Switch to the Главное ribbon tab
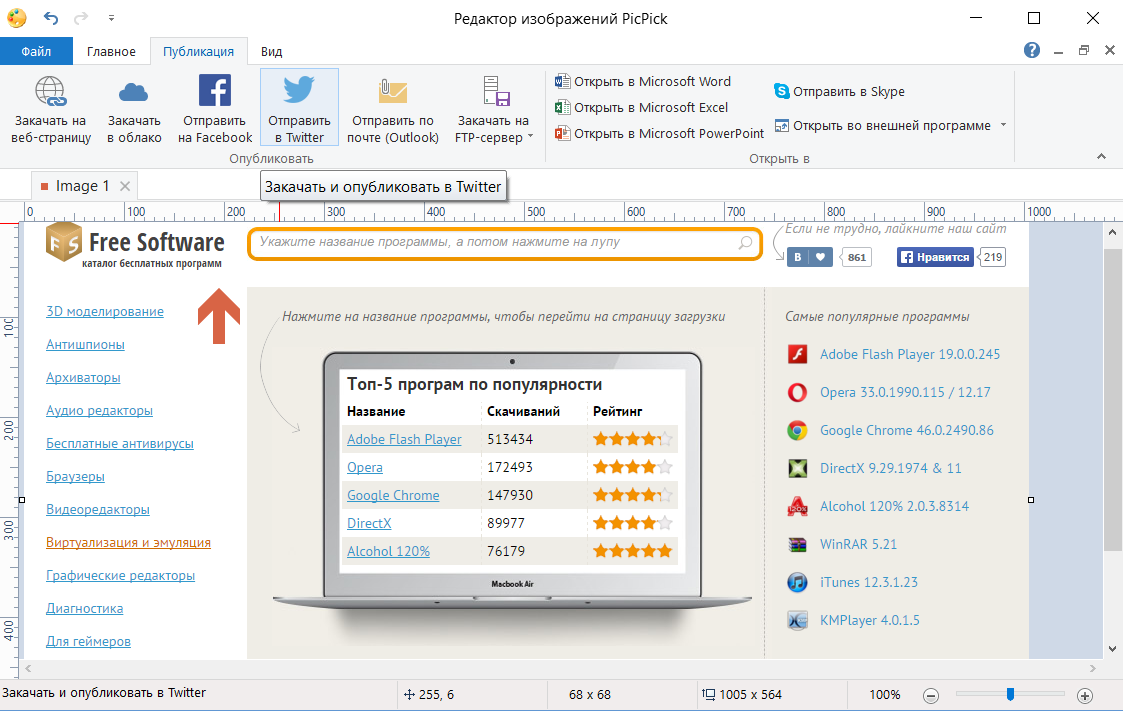 [x=111, y=51]
